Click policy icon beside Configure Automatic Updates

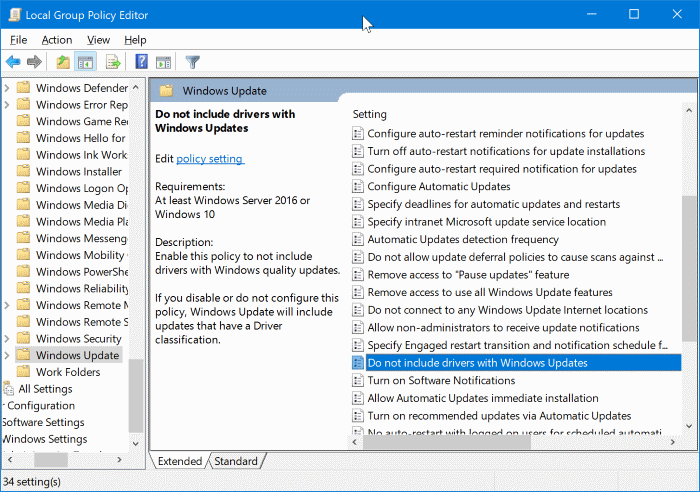358,186
